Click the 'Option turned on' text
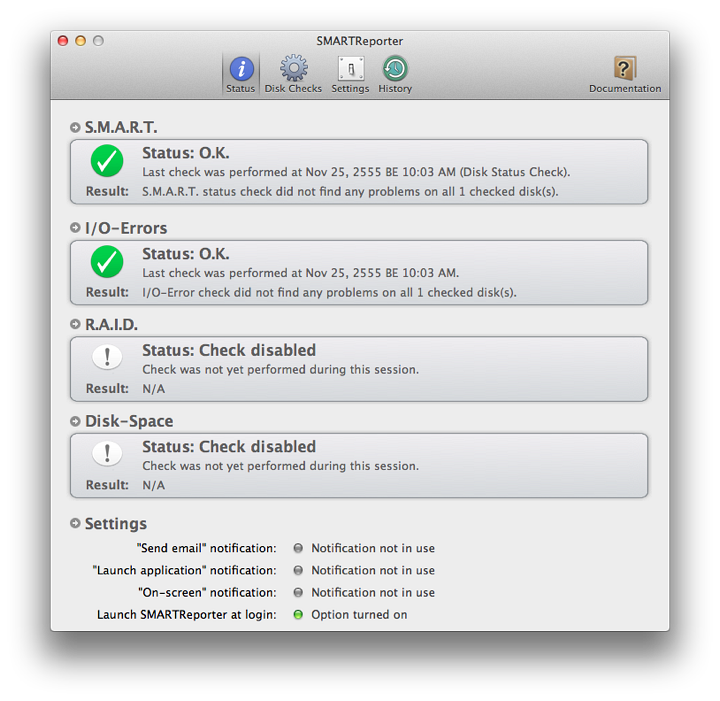This screenshot has height=701, width=720. (x=359, y=614)
